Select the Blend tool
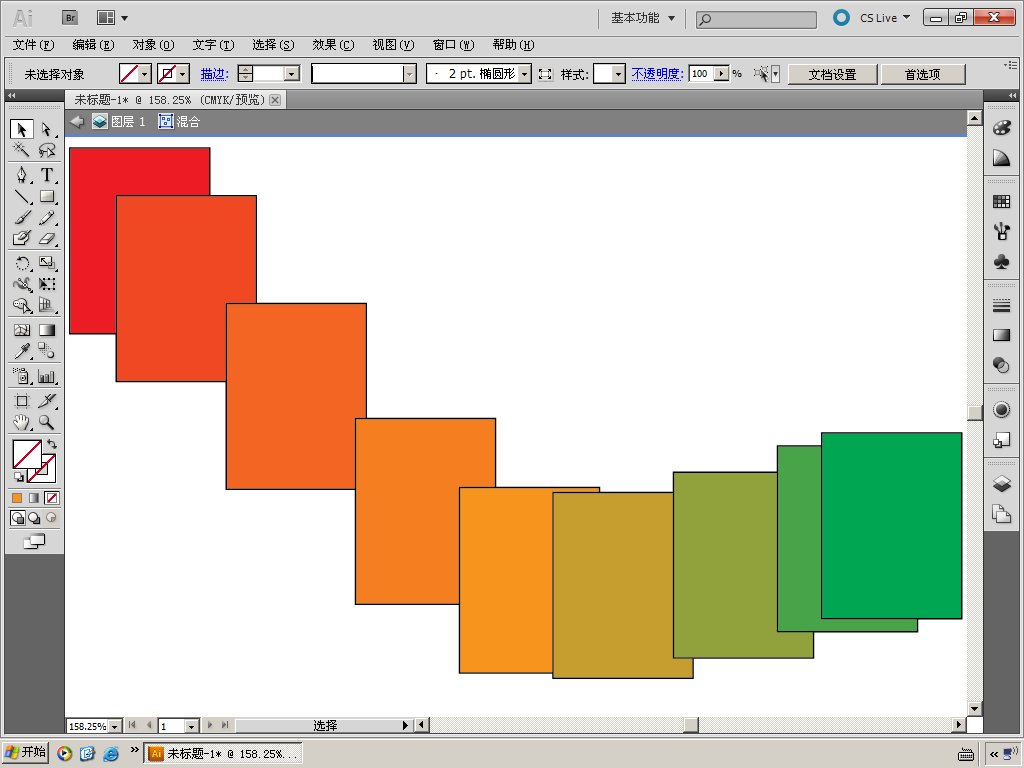1024x768 pixels. pos(46,351)
